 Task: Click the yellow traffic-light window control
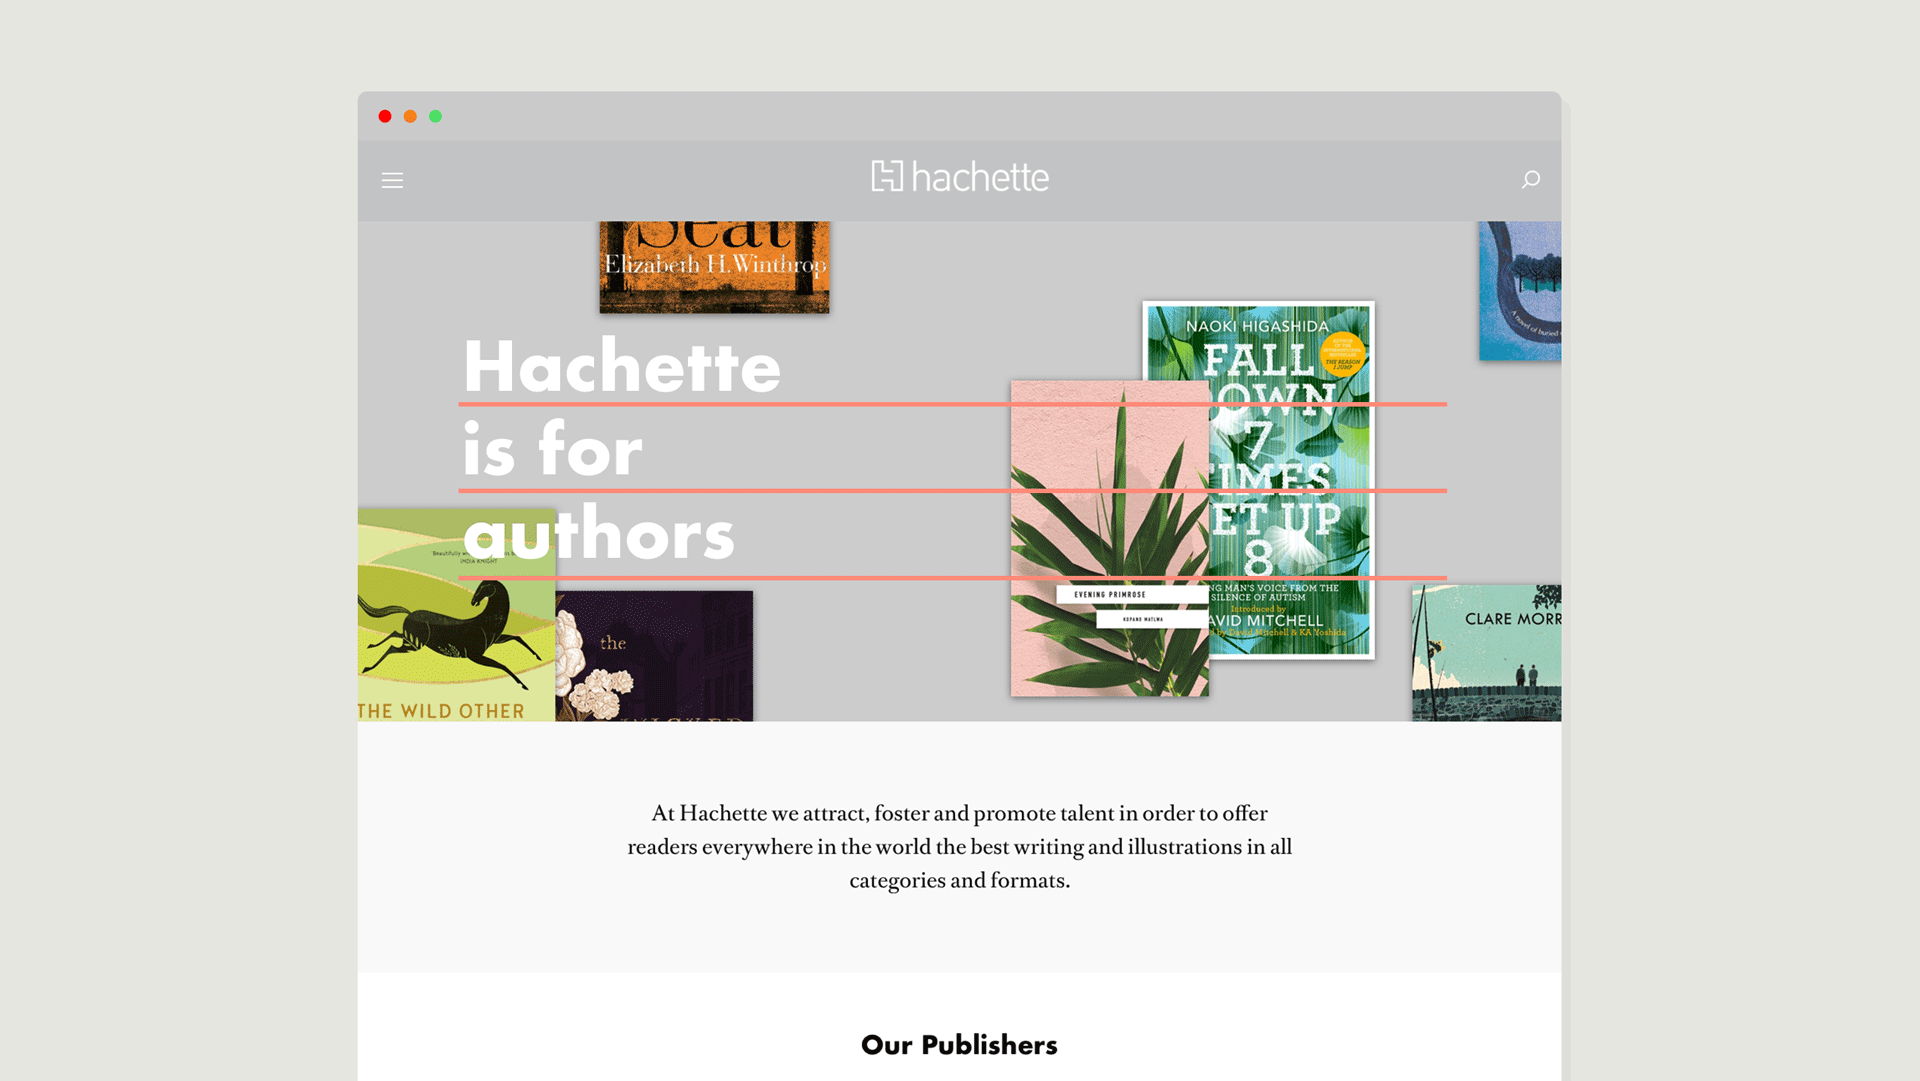[410, 116]
